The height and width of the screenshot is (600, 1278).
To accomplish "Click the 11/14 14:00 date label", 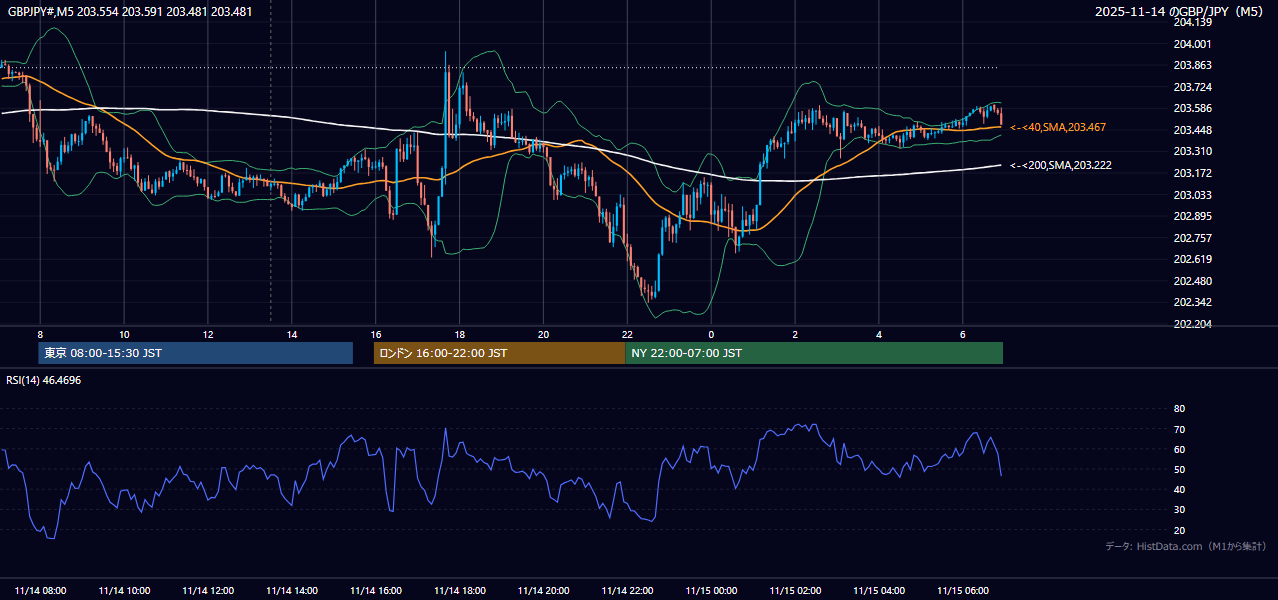I will [x=292, y=590].
